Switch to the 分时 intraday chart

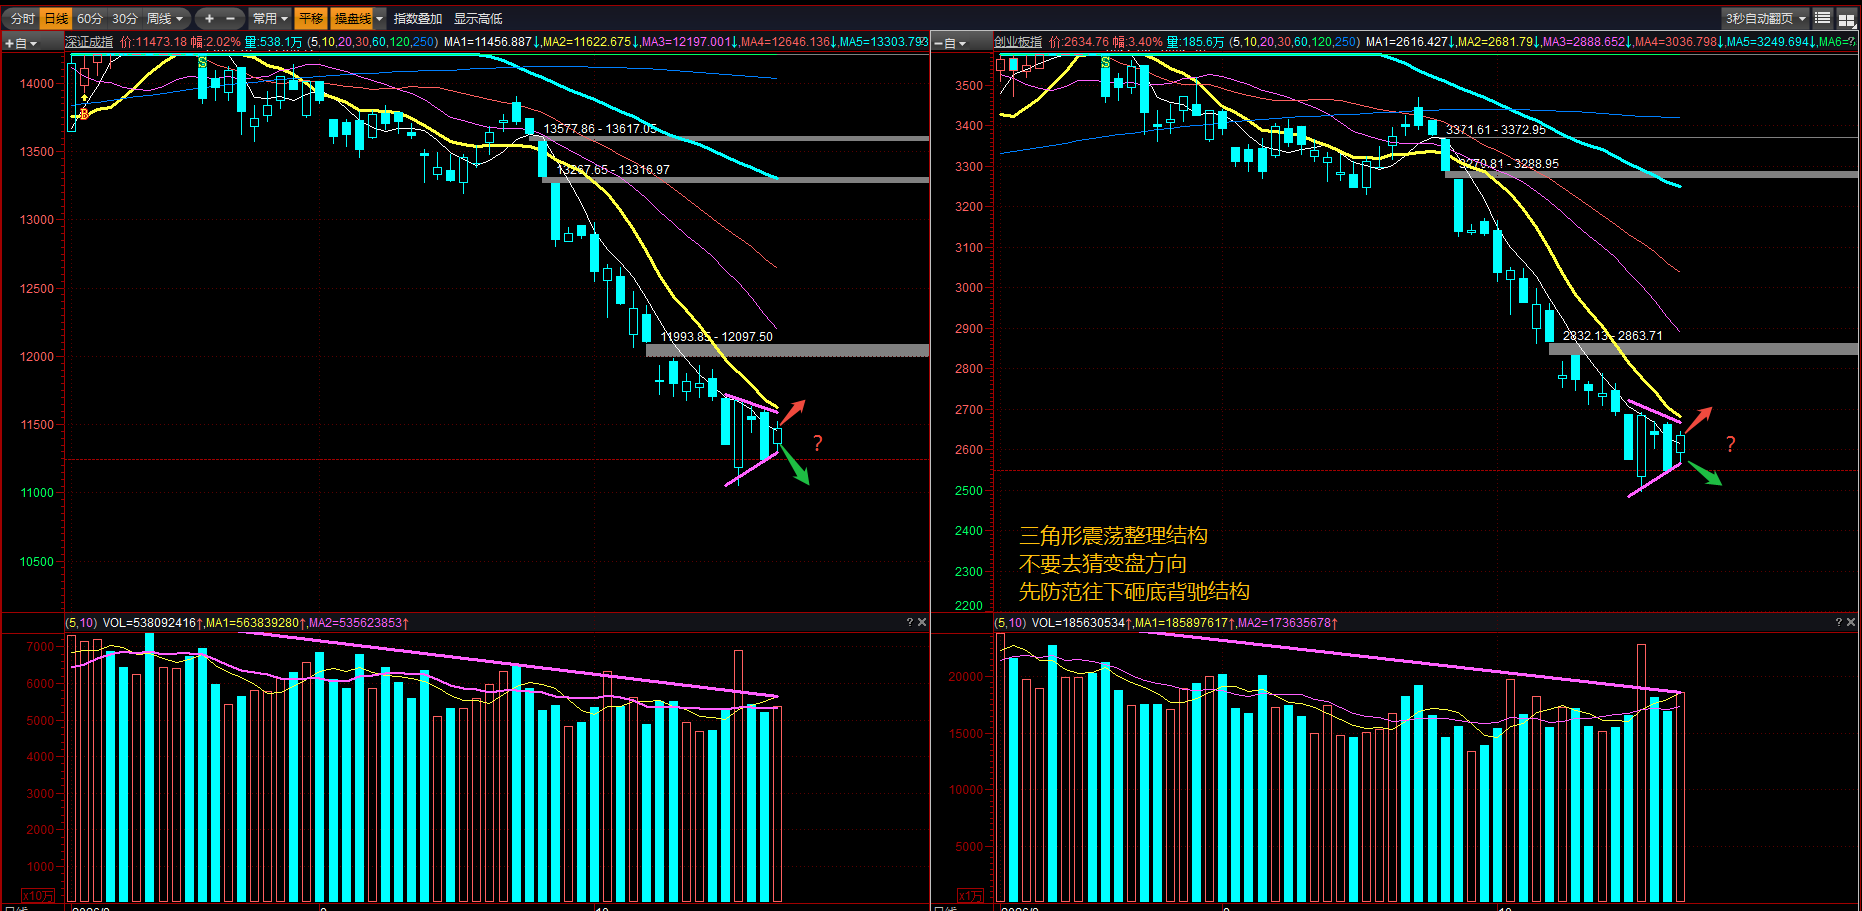(x=22, y=18)
